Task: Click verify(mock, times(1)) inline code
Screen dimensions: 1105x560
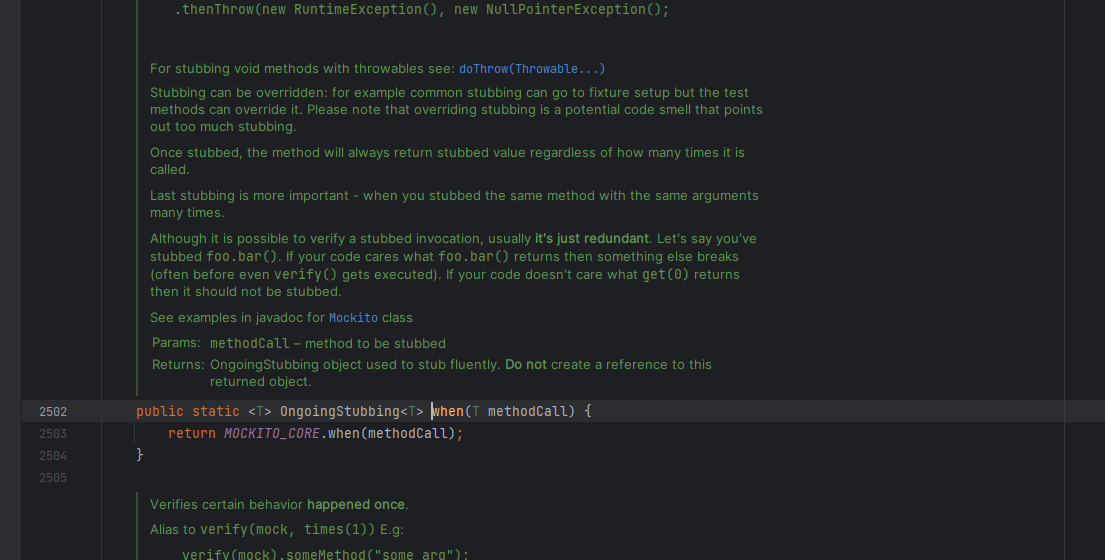Action: pyautogui.click(x=287, y=530)
